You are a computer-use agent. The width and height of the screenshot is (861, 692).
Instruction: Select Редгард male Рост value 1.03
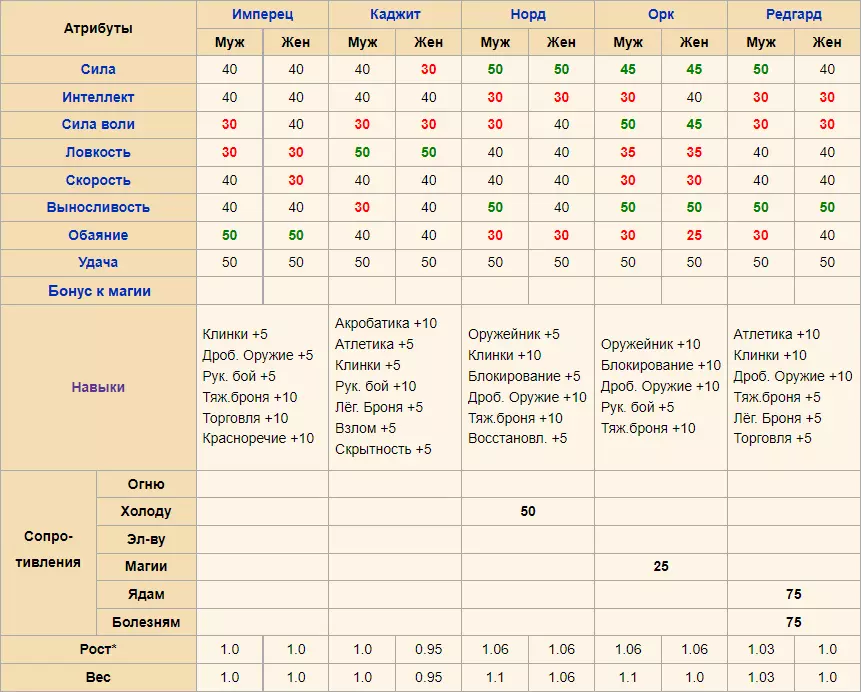click(761, 649)
